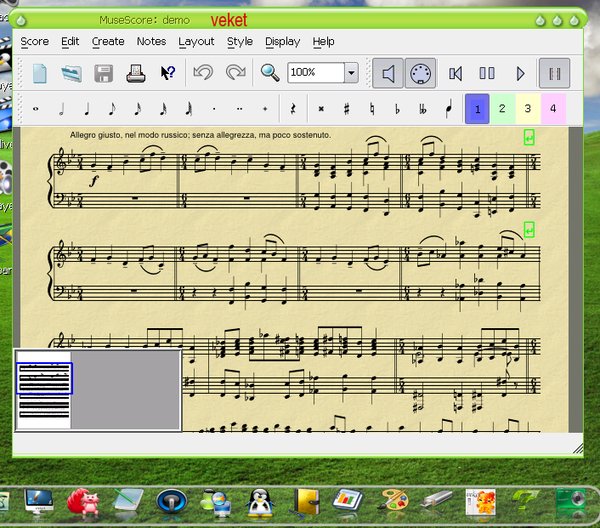Click the Undo arrow icon

click(x=203, y=73)
